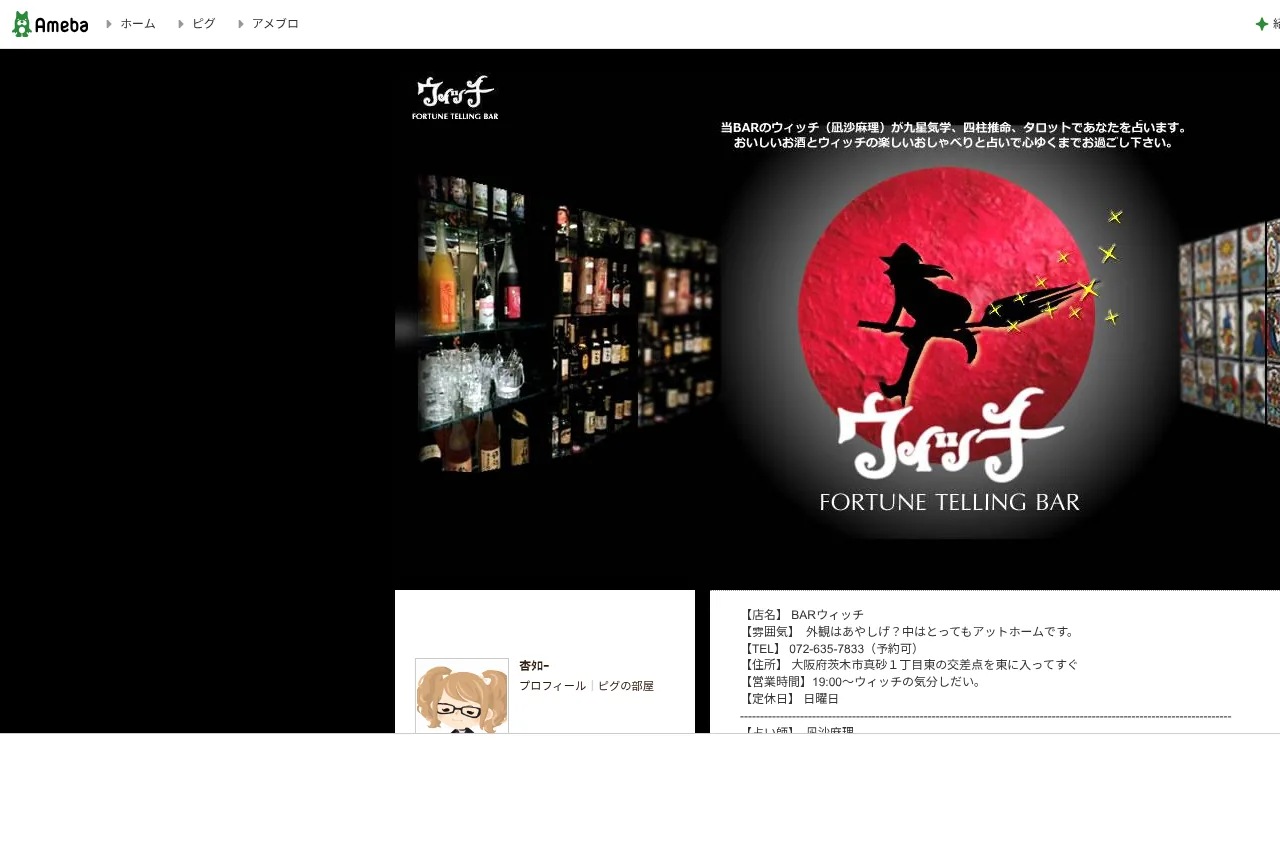Screen dimensions: 1280x860
Task: Click the 【定休日】 日曜日 line
Action: pos(790,699)
